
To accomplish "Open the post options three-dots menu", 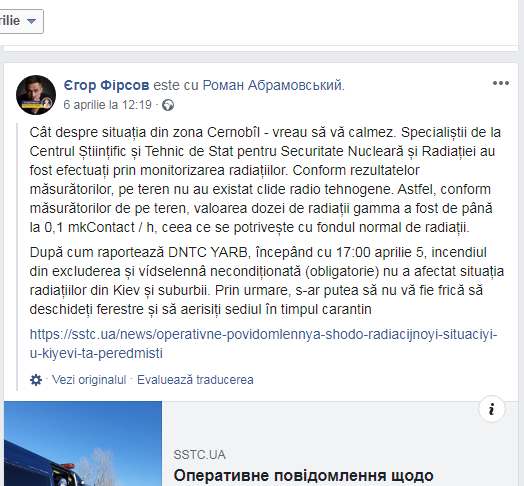I will 501,83.
